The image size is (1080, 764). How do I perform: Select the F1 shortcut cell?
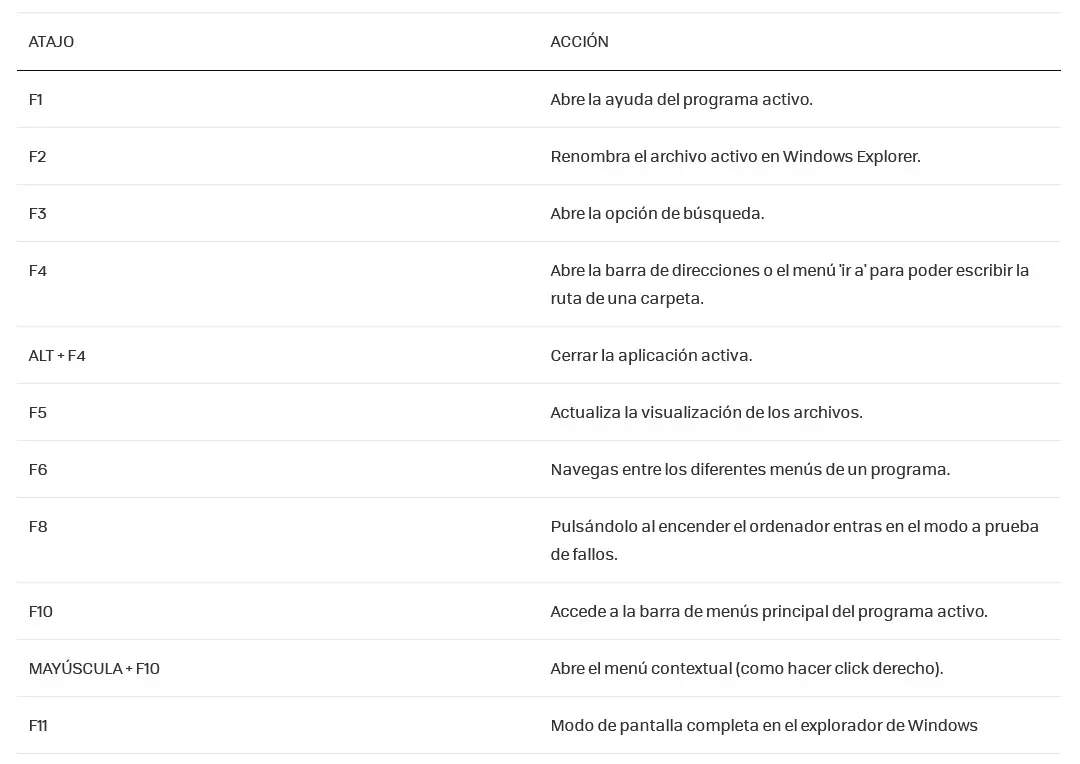(36, 99)
